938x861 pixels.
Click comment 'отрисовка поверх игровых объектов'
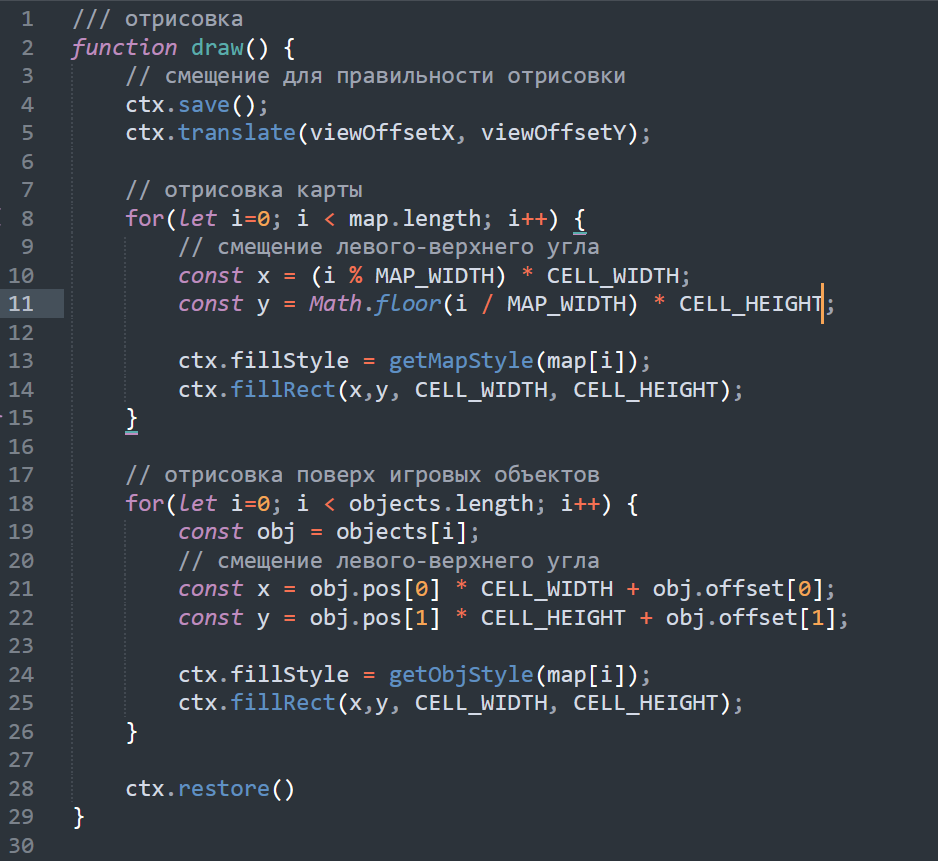point(363,475)
